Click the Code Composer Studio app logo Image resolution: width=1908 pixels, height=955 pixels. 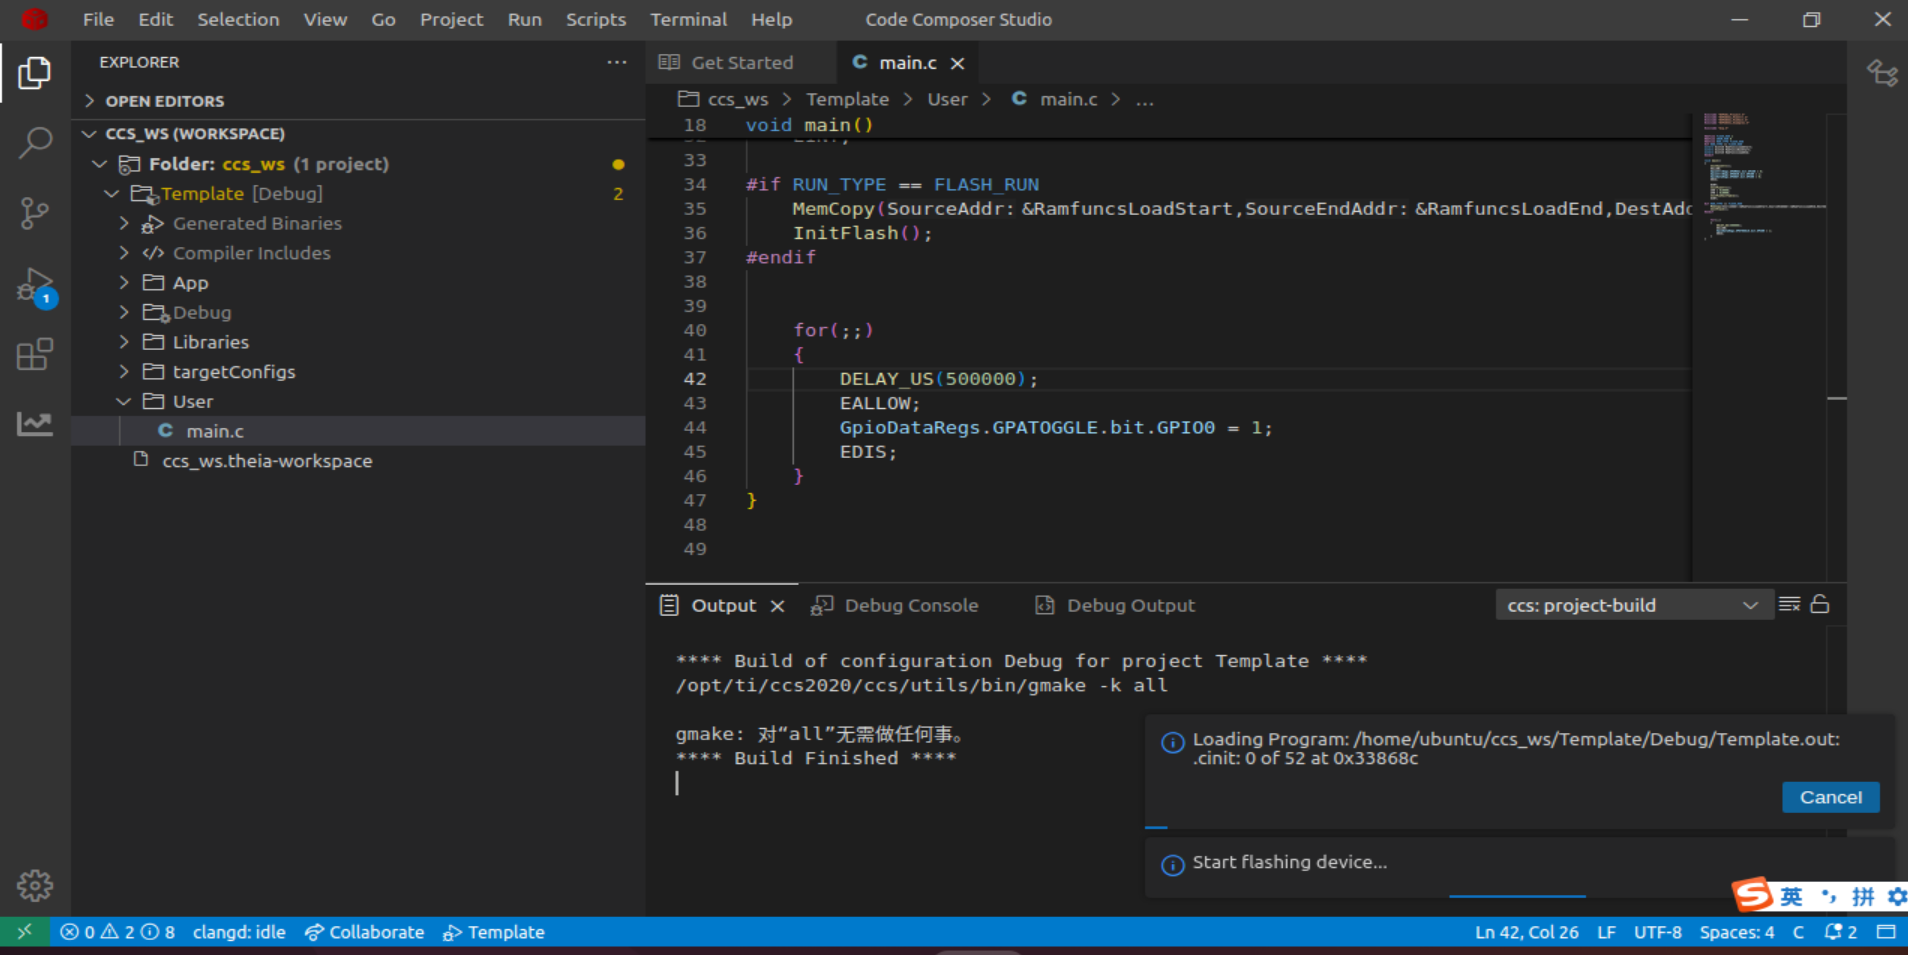(x=35, y=19)
